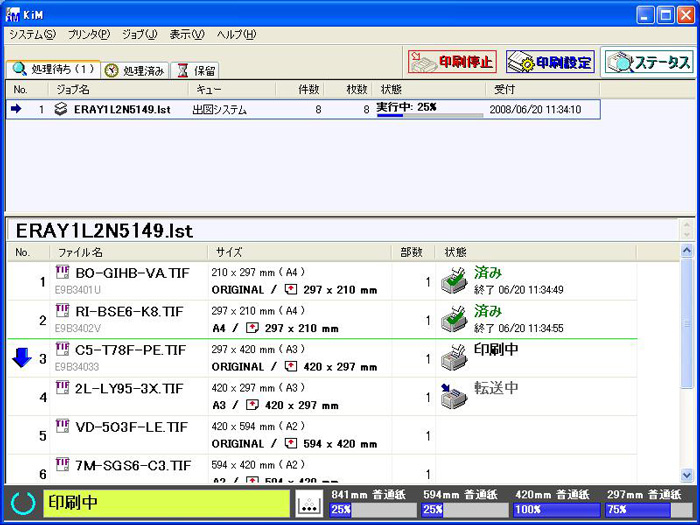The width and height of the screenshot is (700, 525).
Task: Click the circular busy indicator in status bar
Action: 22,503
